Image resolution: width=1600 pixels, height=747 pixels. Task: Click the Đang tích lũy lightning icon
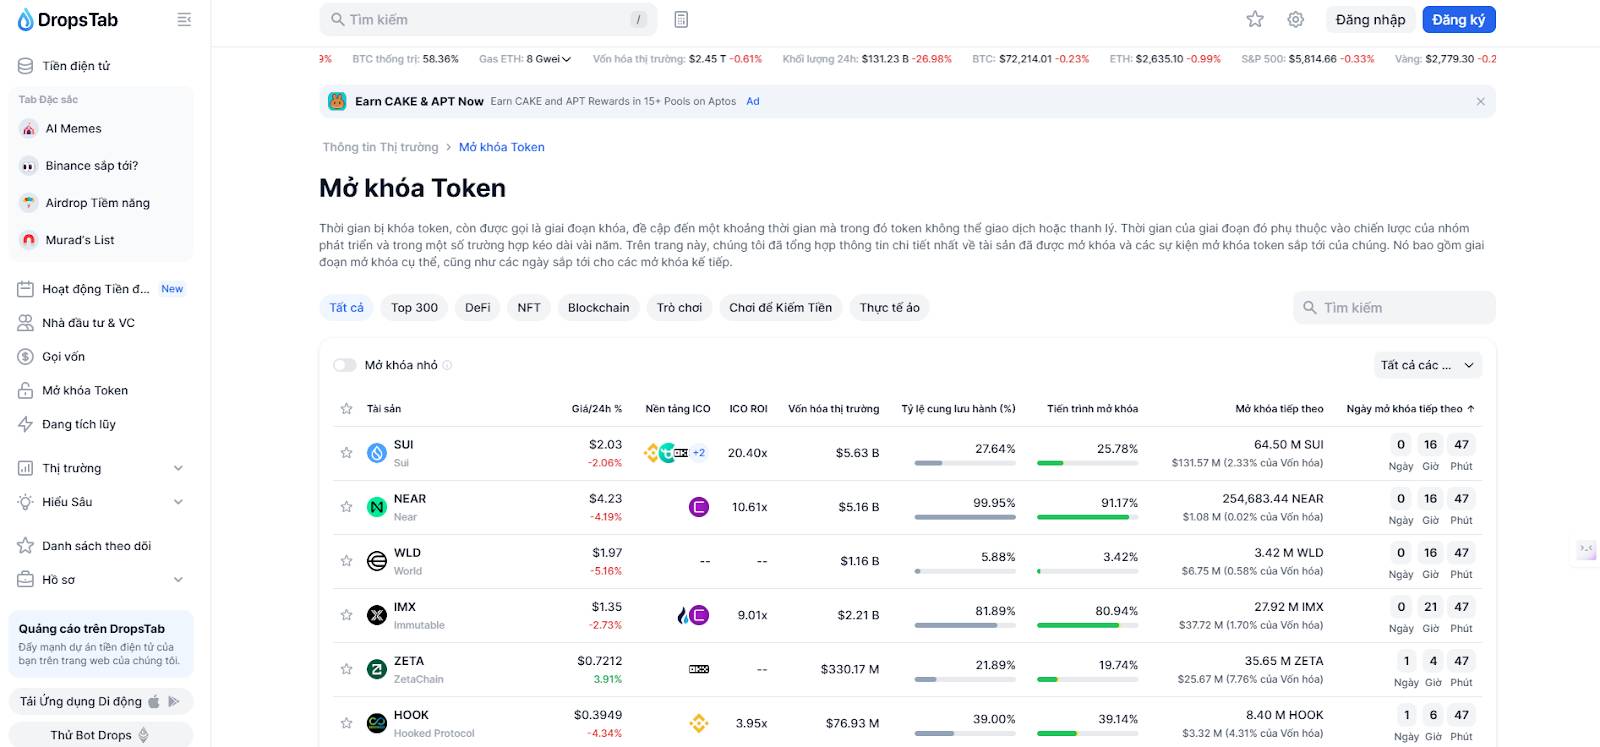click(x=26, y=425)
